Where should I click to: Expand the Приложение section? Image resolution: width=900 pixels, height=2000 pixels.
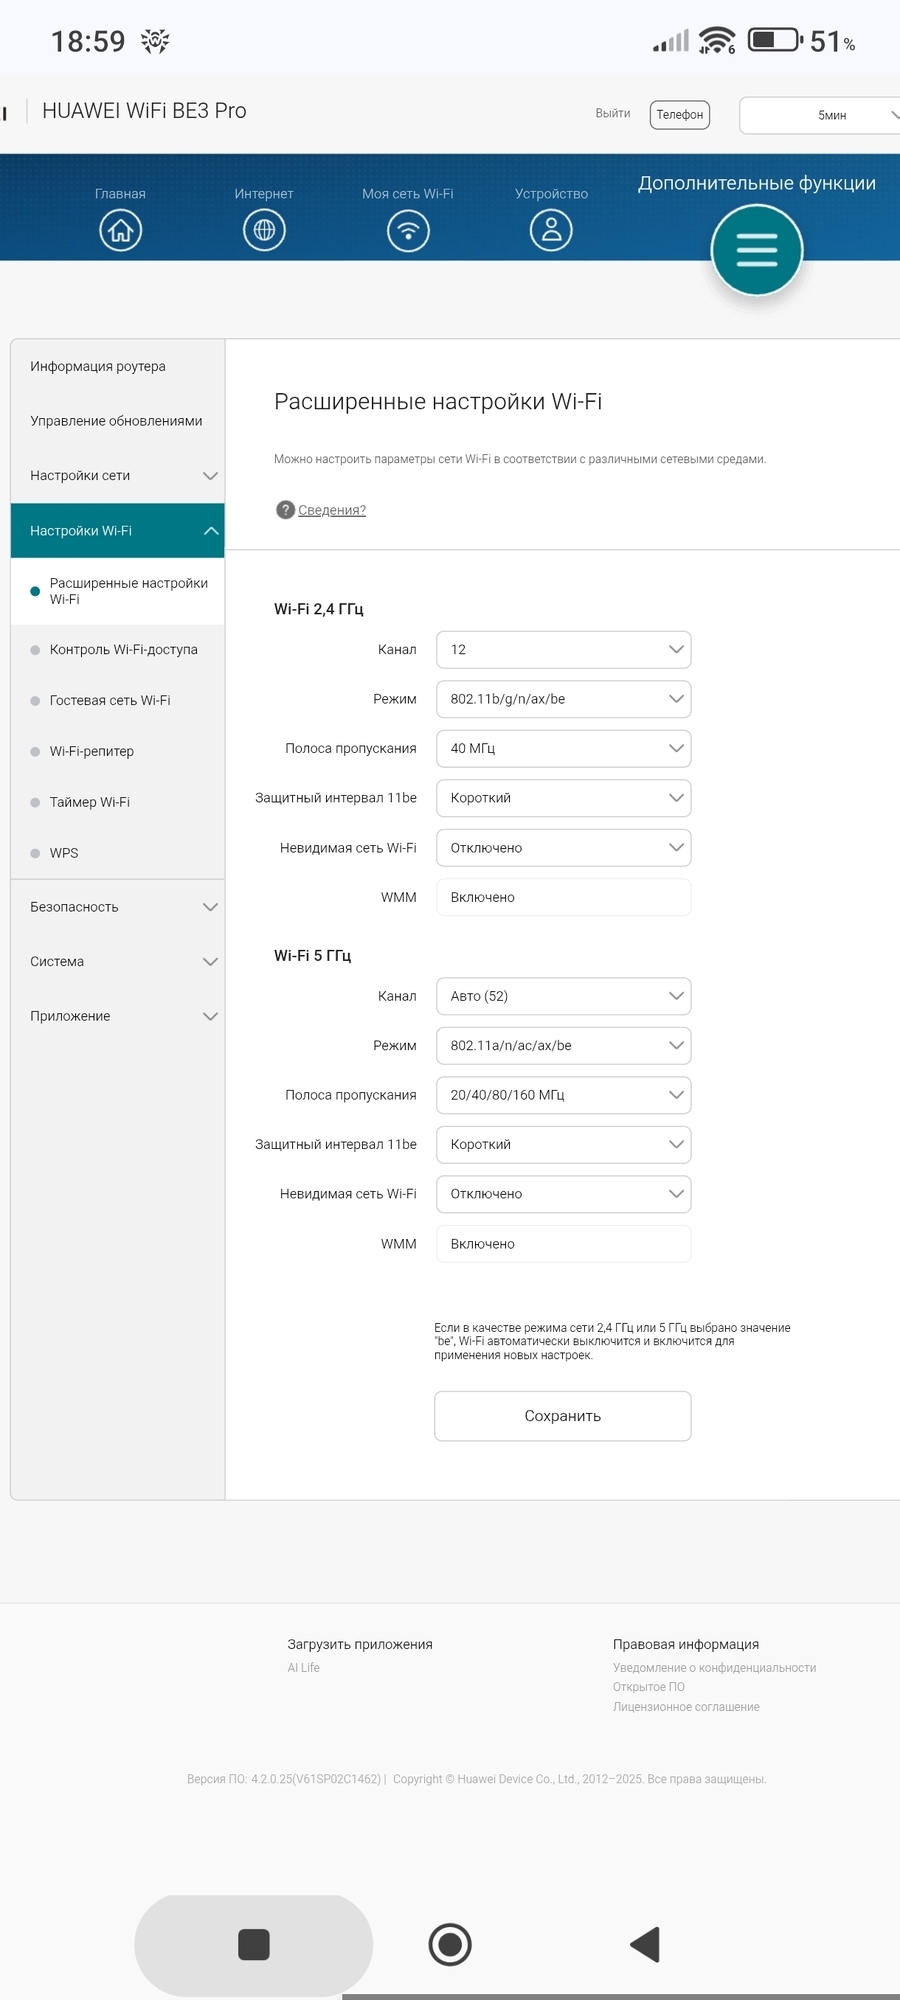tap(118, 1016)
